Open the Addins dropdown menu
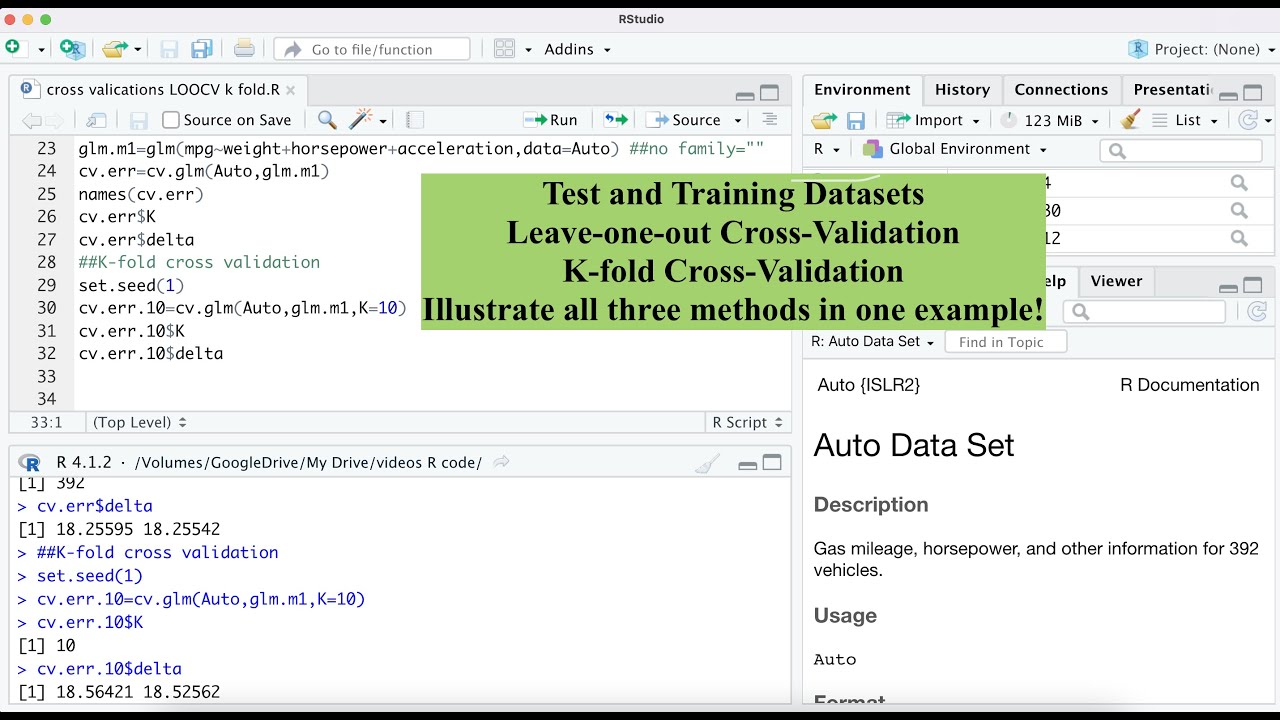 tap(577, 49)
